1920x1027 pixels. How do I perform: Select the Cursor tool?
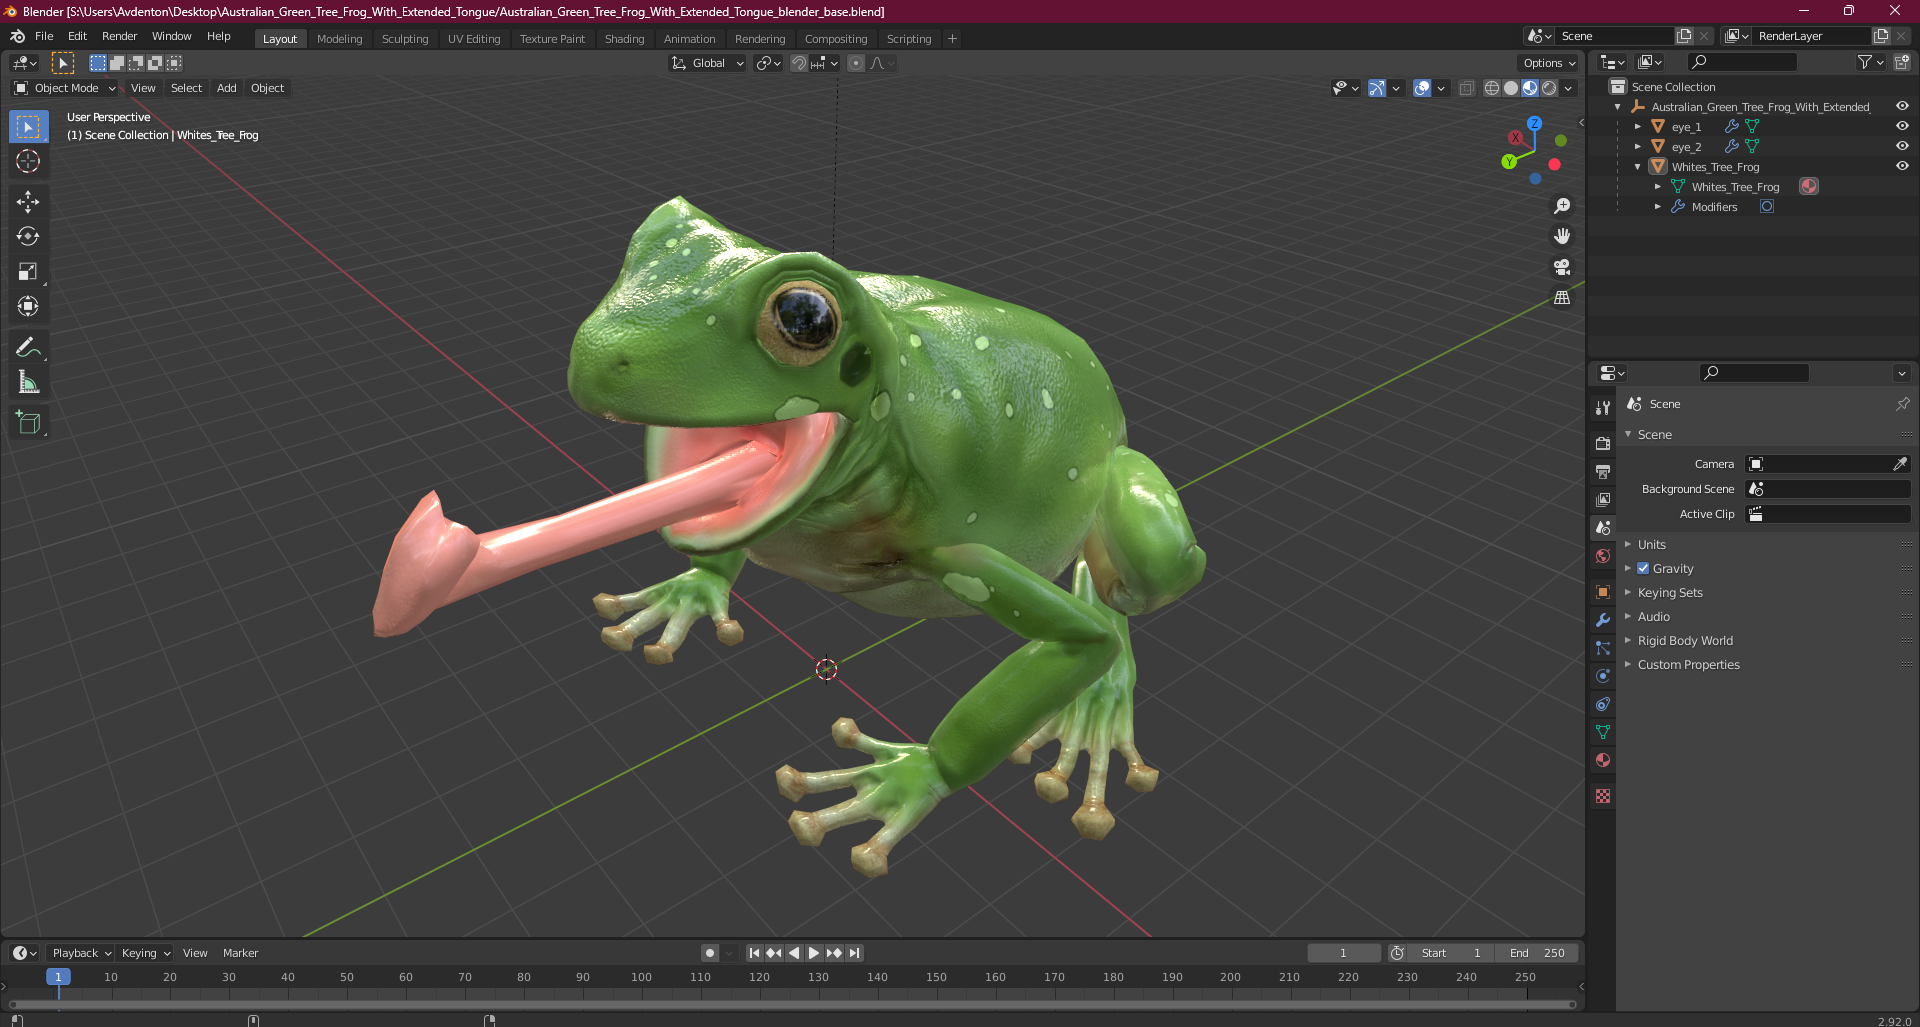click(28, 161)
